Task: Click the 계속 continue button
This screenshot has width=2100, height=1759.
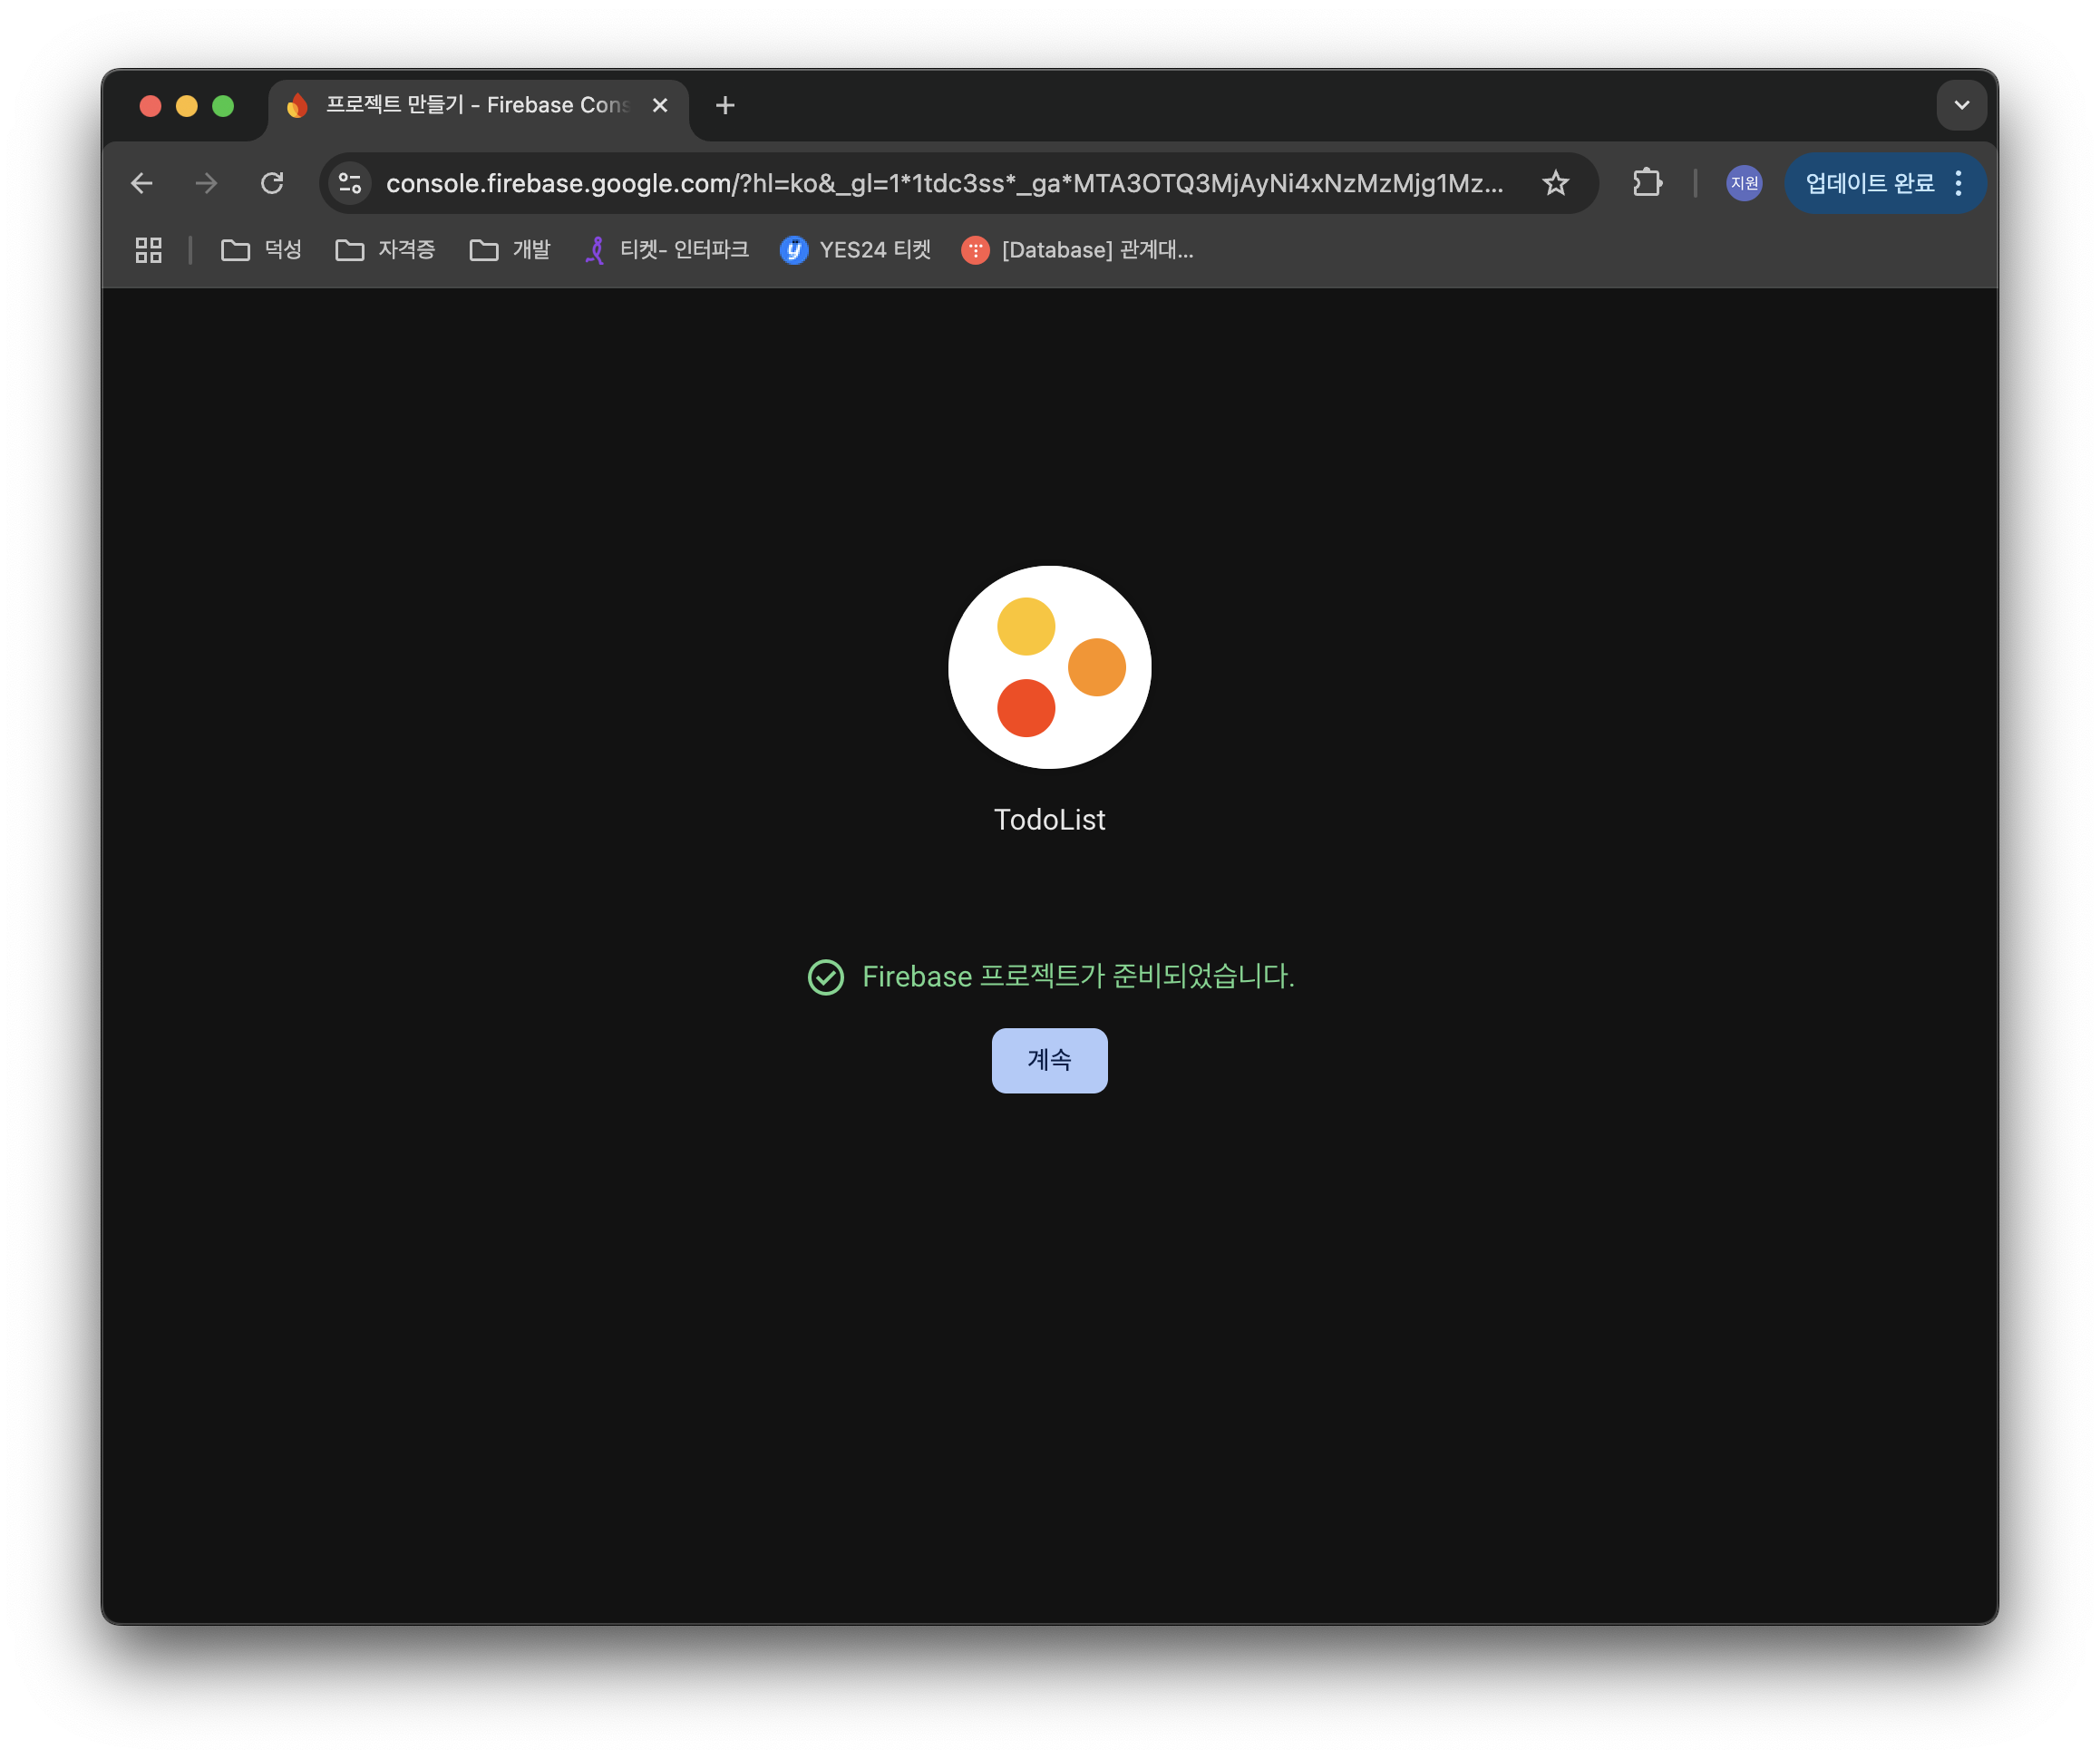Action: tap(1049, 1060)
